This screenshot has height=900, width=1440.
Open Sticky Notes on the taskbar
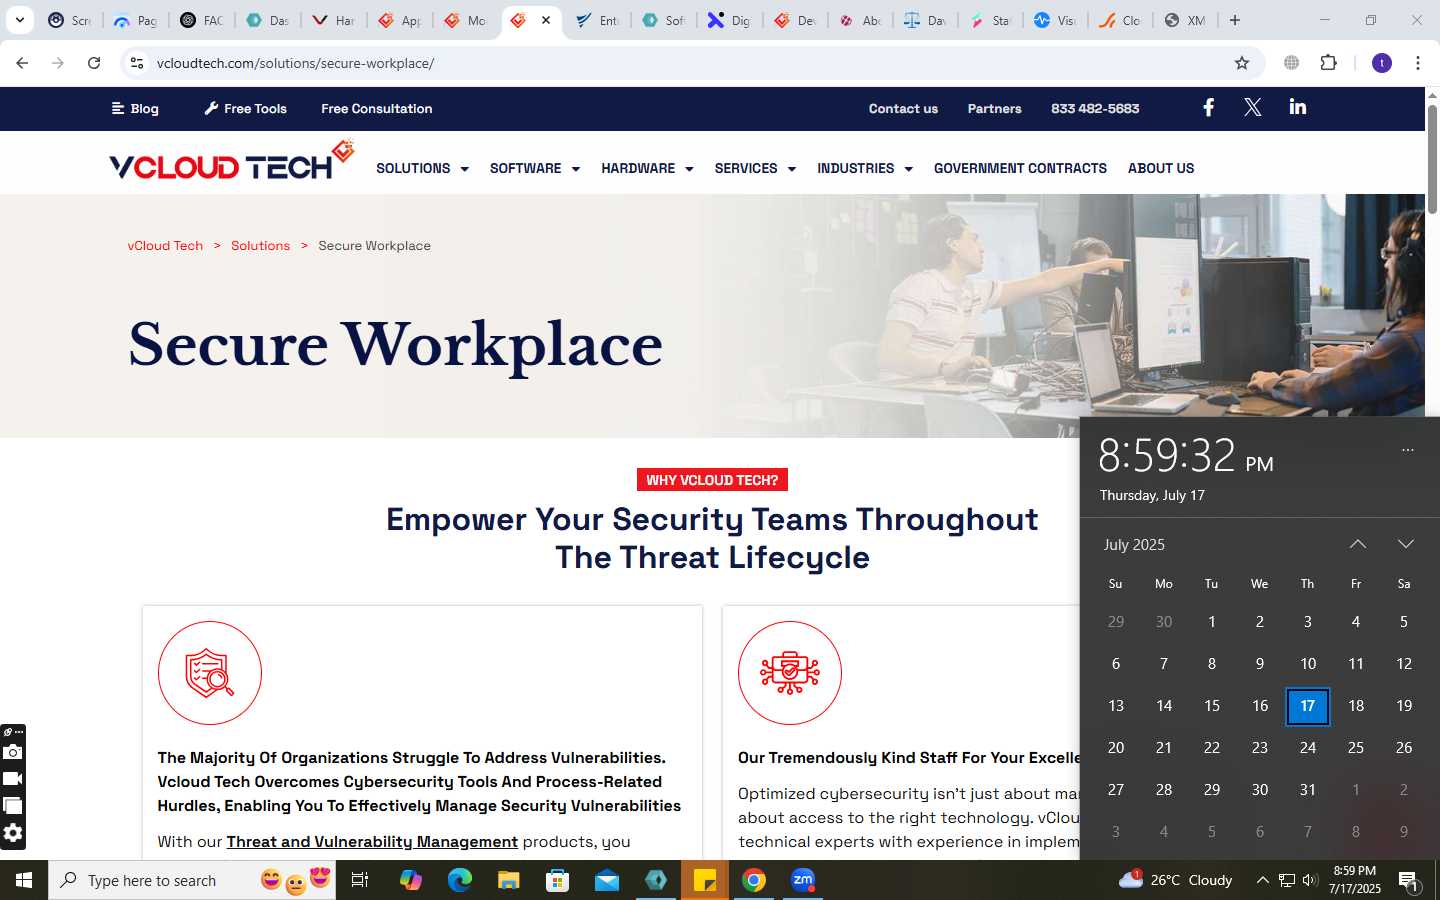[x=705, y=880]
